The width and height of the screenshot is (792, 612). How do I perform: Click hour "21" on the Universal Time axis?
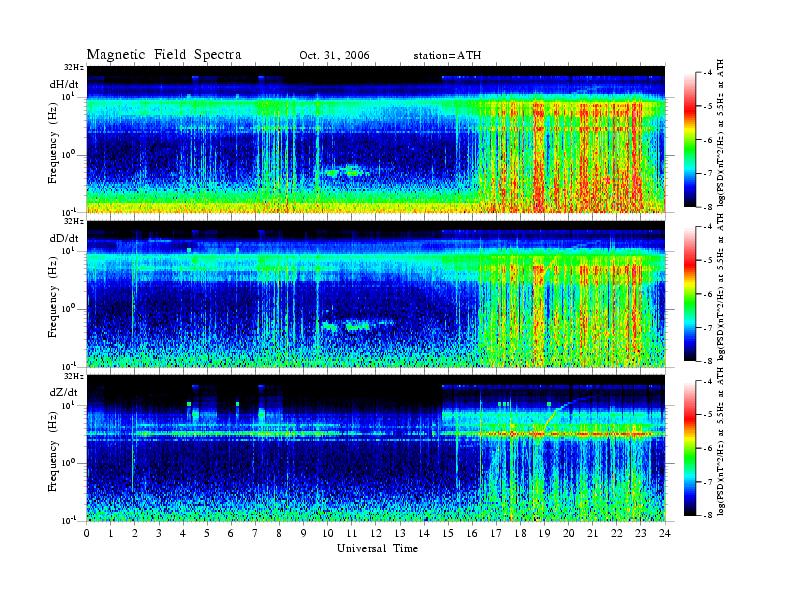click(592, 533)
